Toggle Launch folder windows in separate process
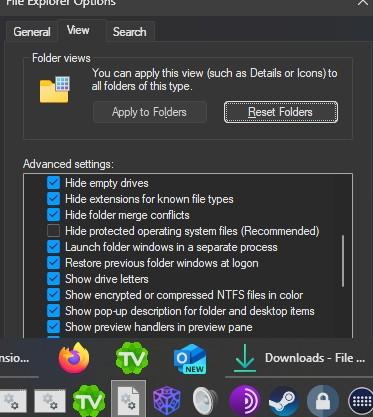The width and height of the screenshot is (373, 417). click(53, 247)
